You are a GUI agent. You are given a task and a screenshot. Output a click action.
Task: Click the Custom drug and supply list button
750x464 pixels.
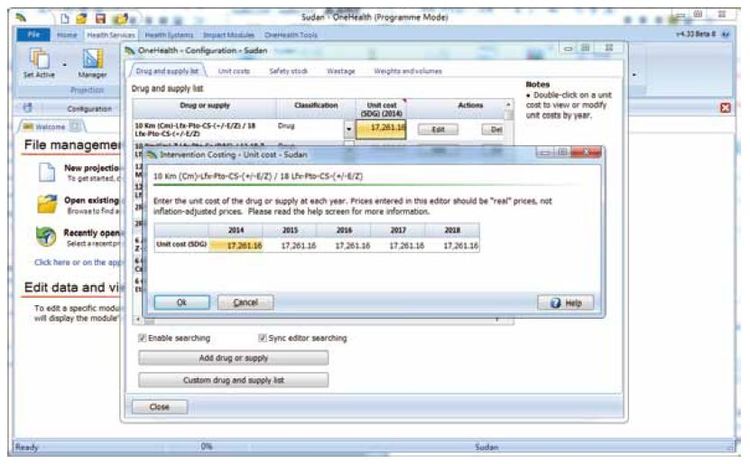tap(233, 380)
